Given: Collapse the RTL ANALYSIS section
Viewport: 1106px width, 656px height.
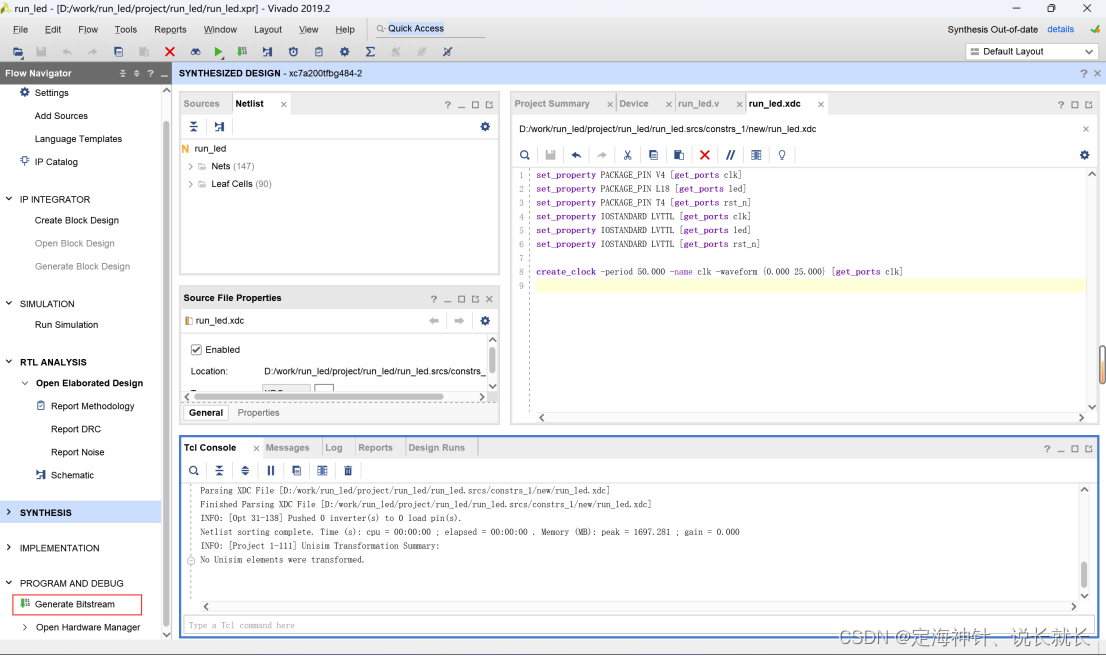Looking at the screenshot, I should [x=8, y=362].
